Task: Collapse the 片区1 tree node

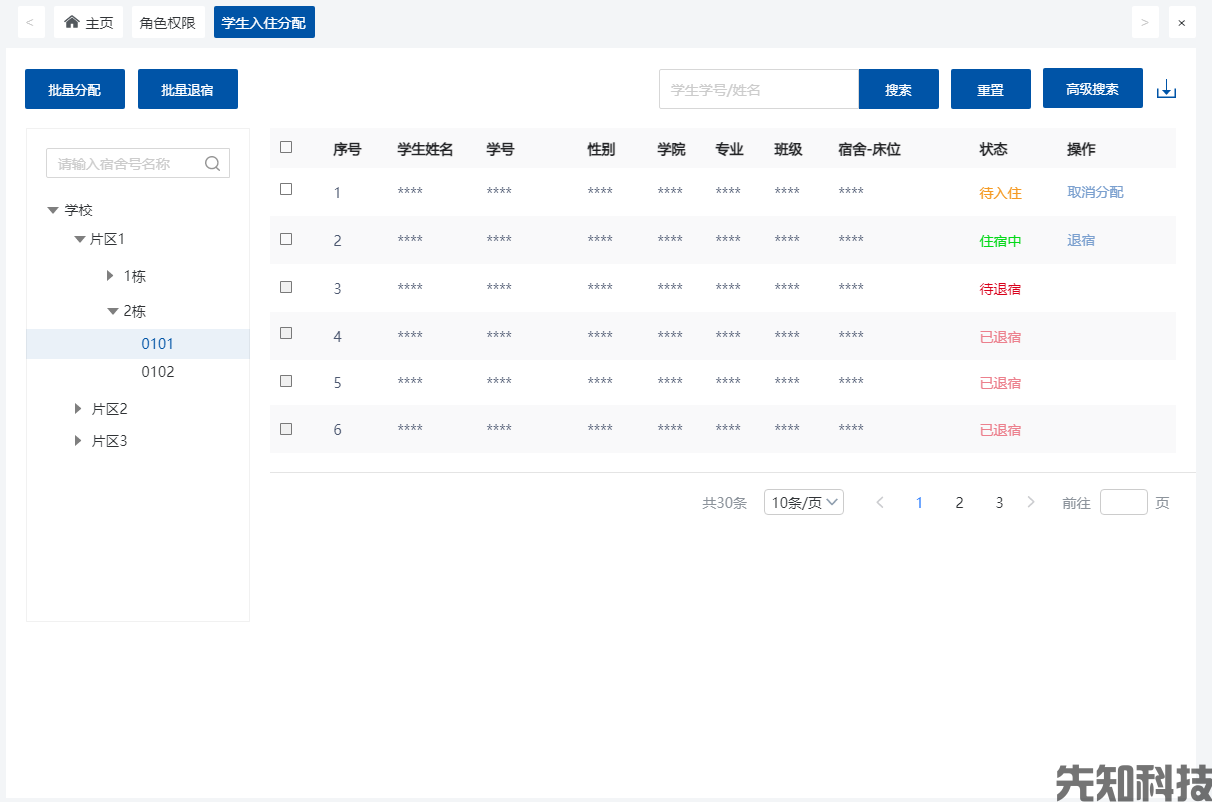Action: (80, 239)
